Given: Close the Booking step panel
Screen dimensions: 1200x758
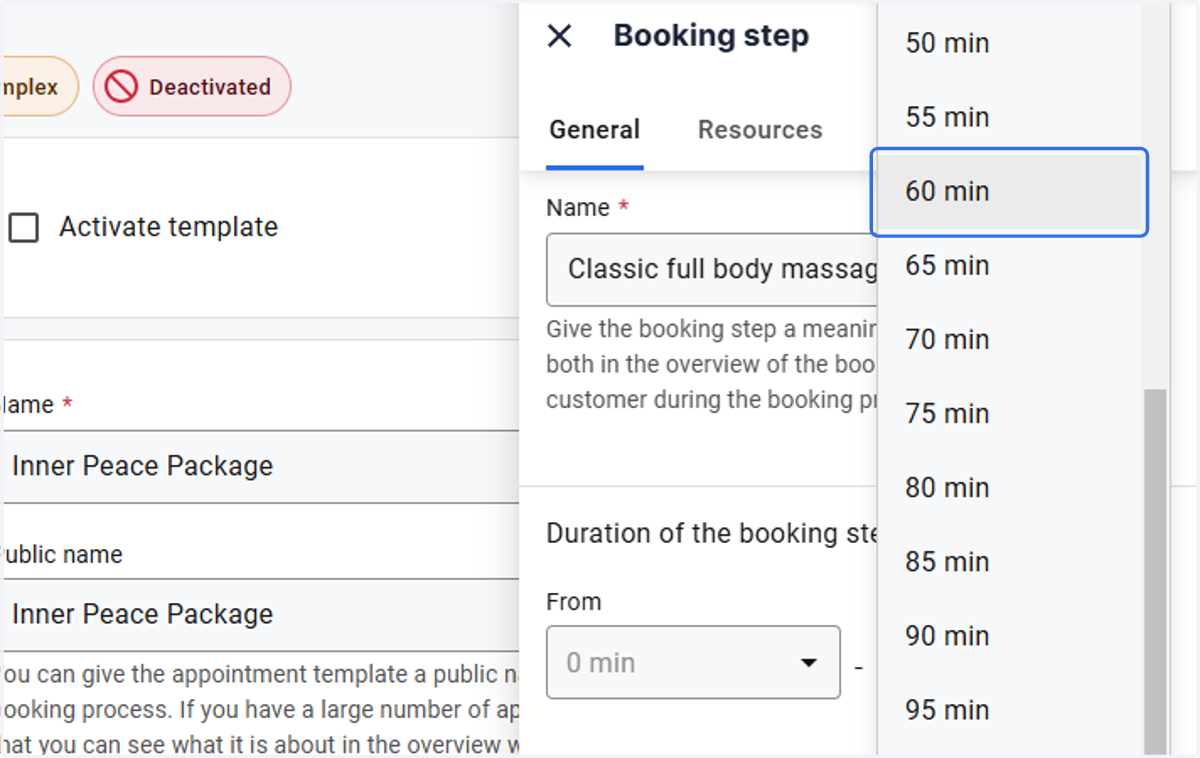Looking at the screenshot, I should tap(560, 36).
